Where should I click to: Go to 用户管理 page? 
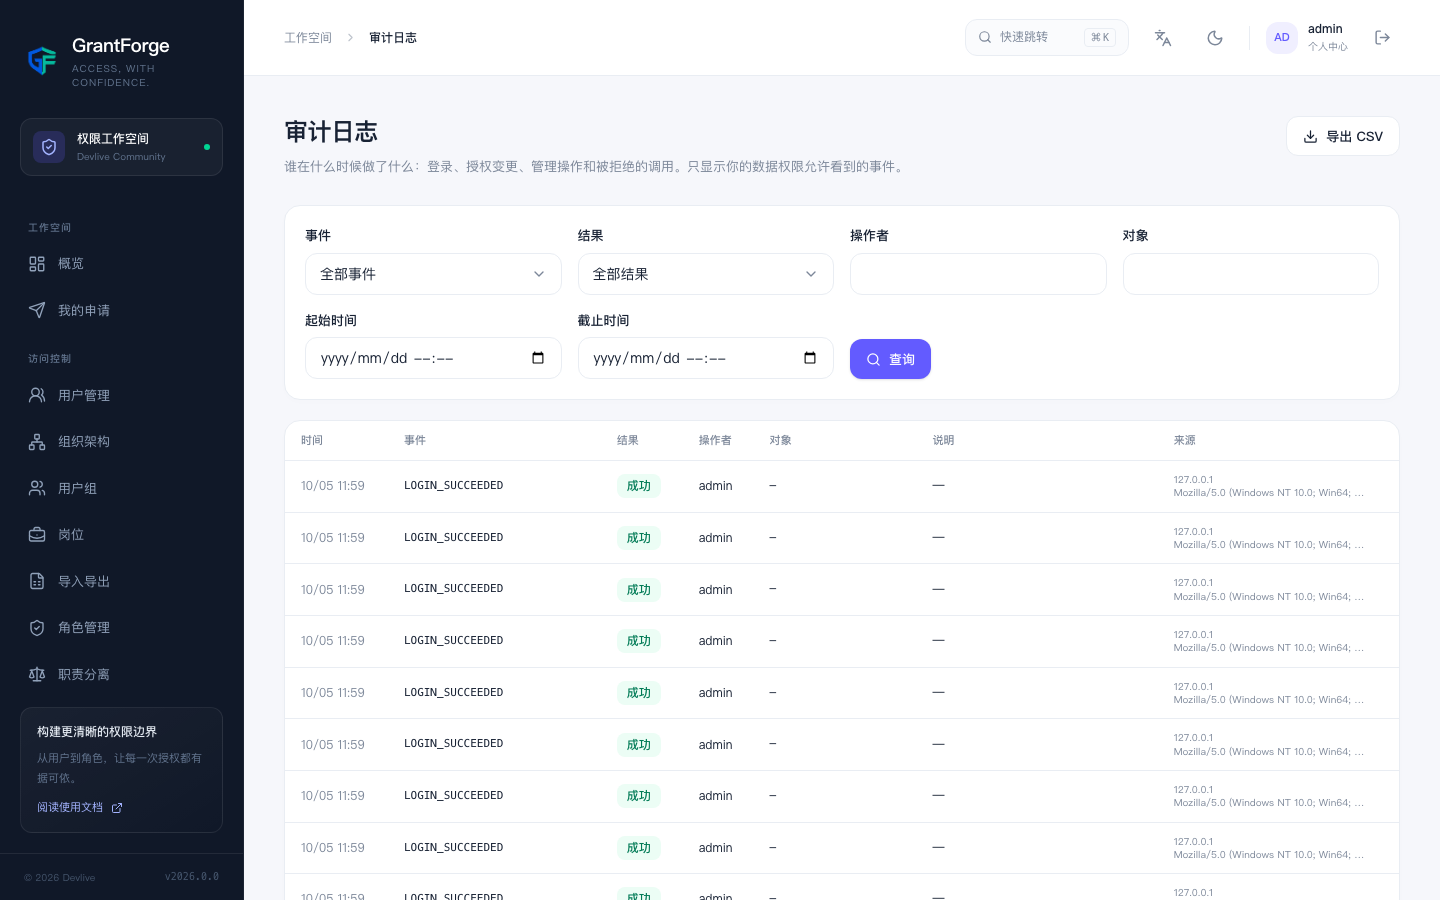(121, 395)
